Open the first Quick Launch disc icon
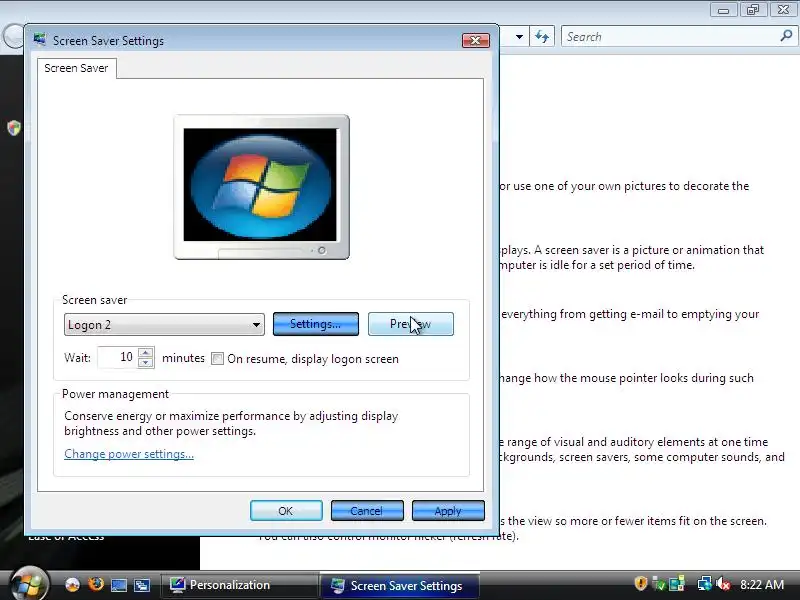800x600 pixels. pos(72,585)
